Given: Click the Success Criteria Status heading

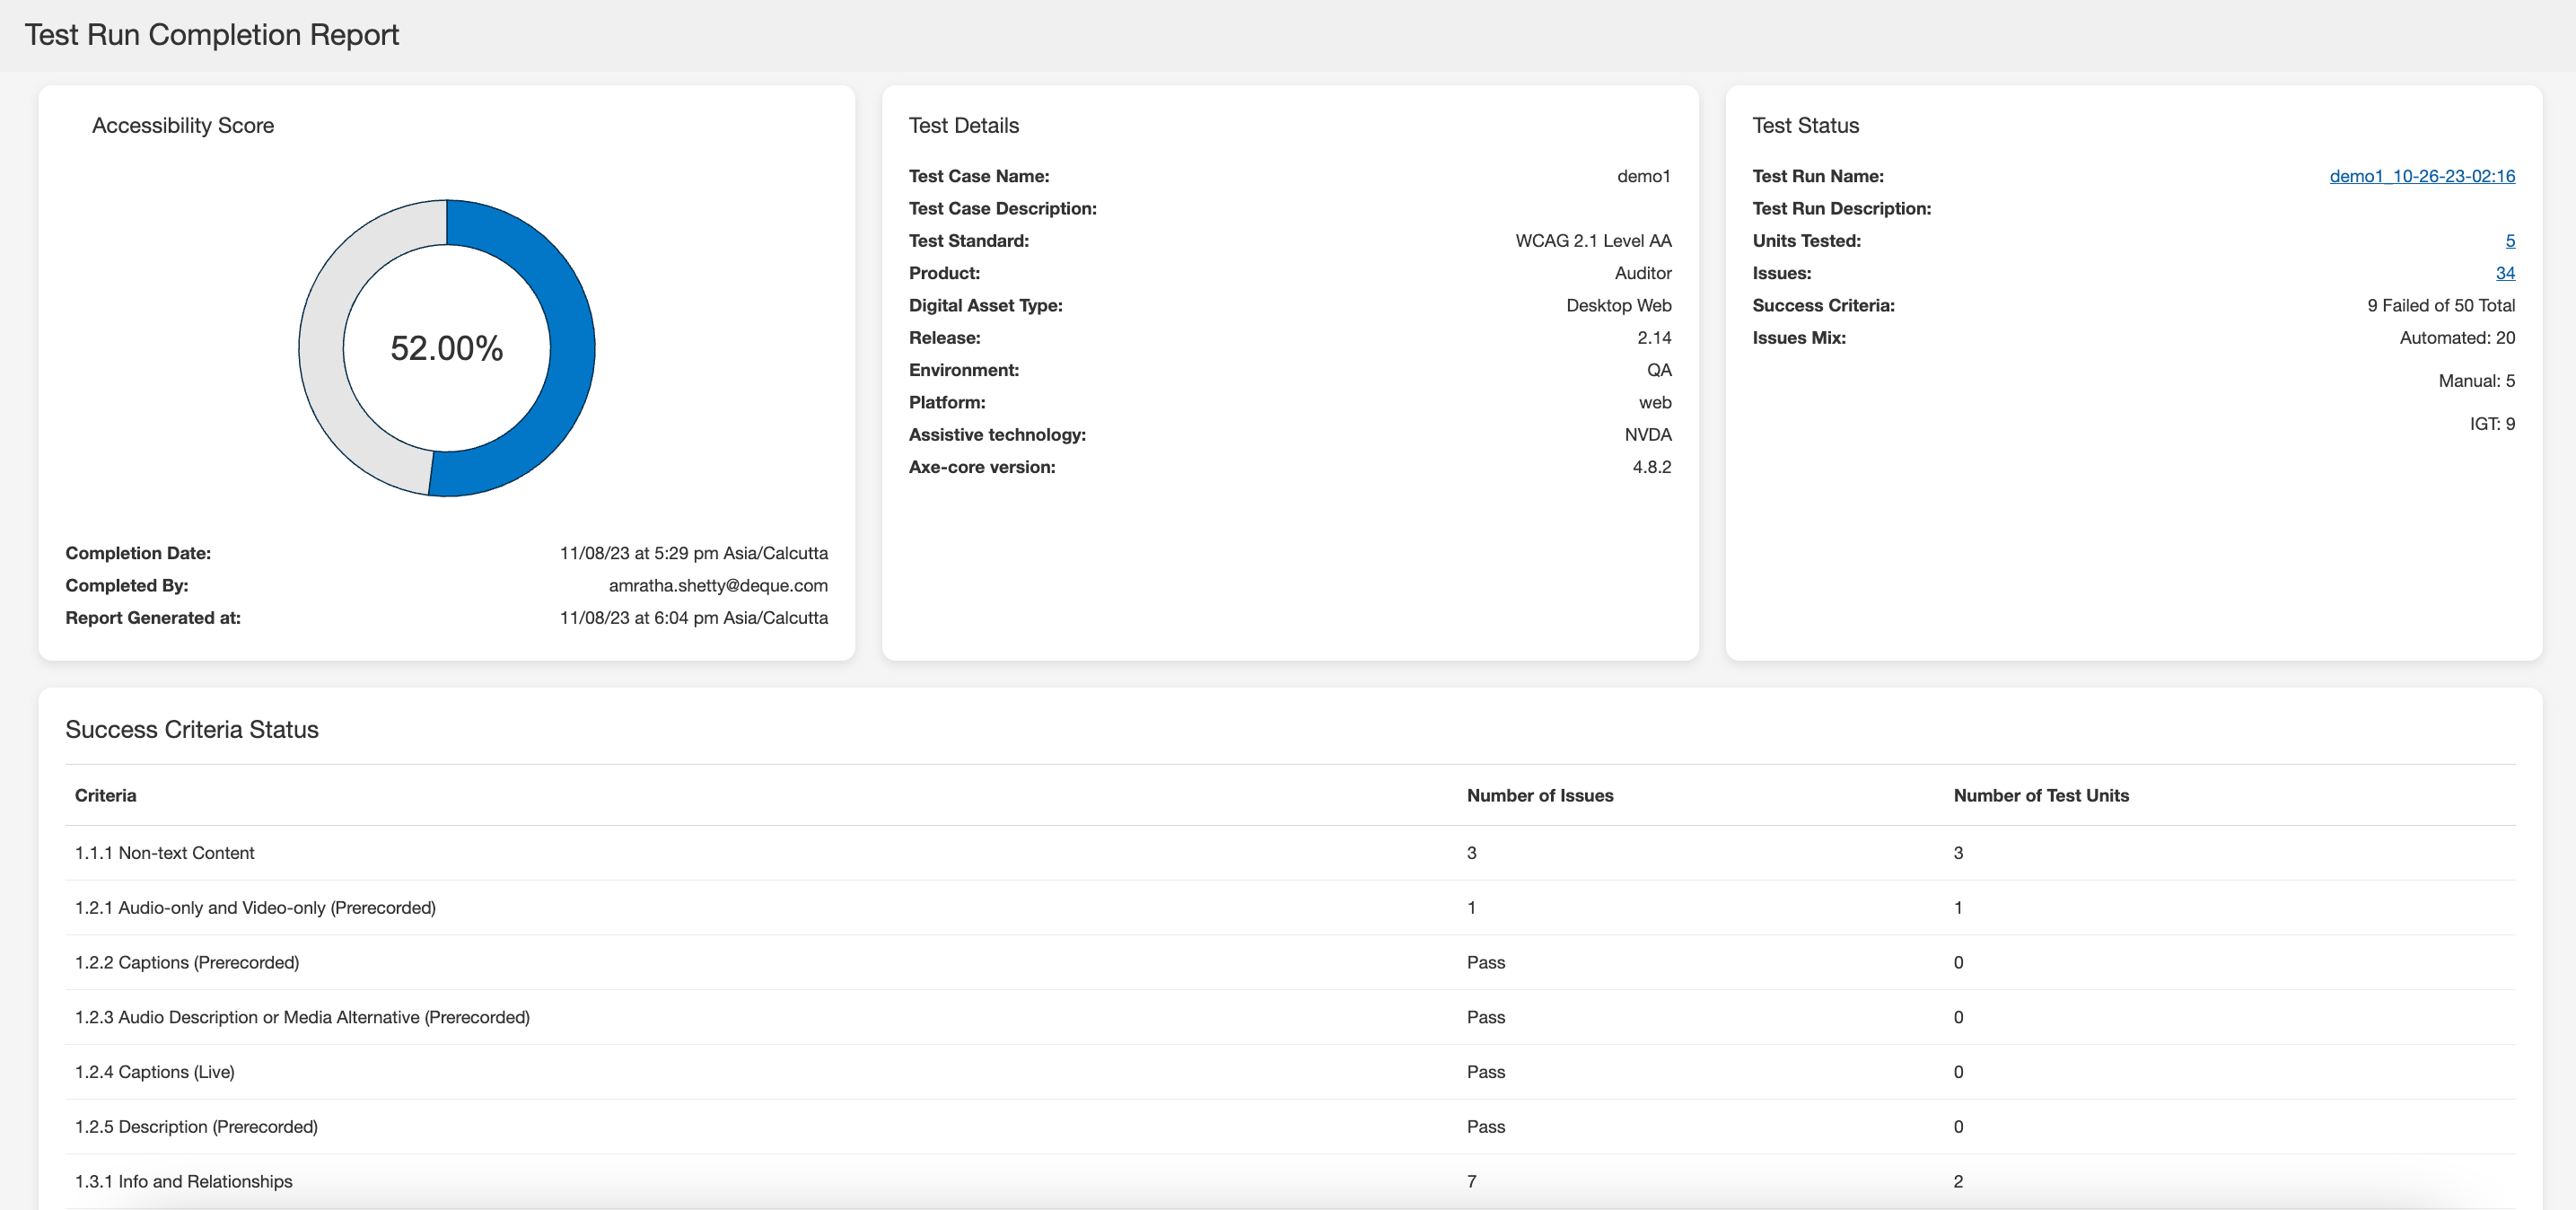Looking at the screenshot, I should click(x=192, y=730).
